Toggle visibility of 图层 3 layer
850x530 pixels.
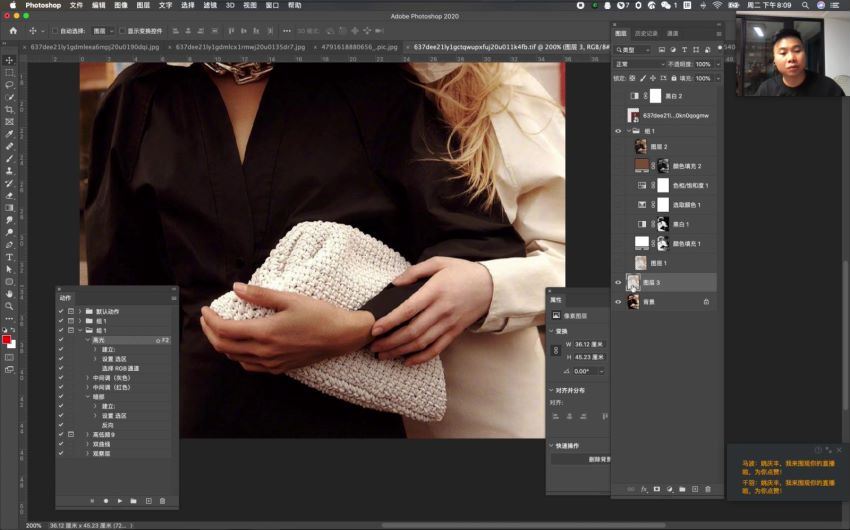pos(618,282)
